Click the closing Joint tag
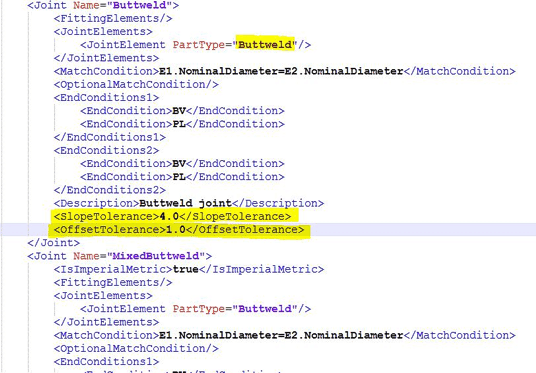The height and width of the screenshot is (373, 536). [x=54, y=243]
